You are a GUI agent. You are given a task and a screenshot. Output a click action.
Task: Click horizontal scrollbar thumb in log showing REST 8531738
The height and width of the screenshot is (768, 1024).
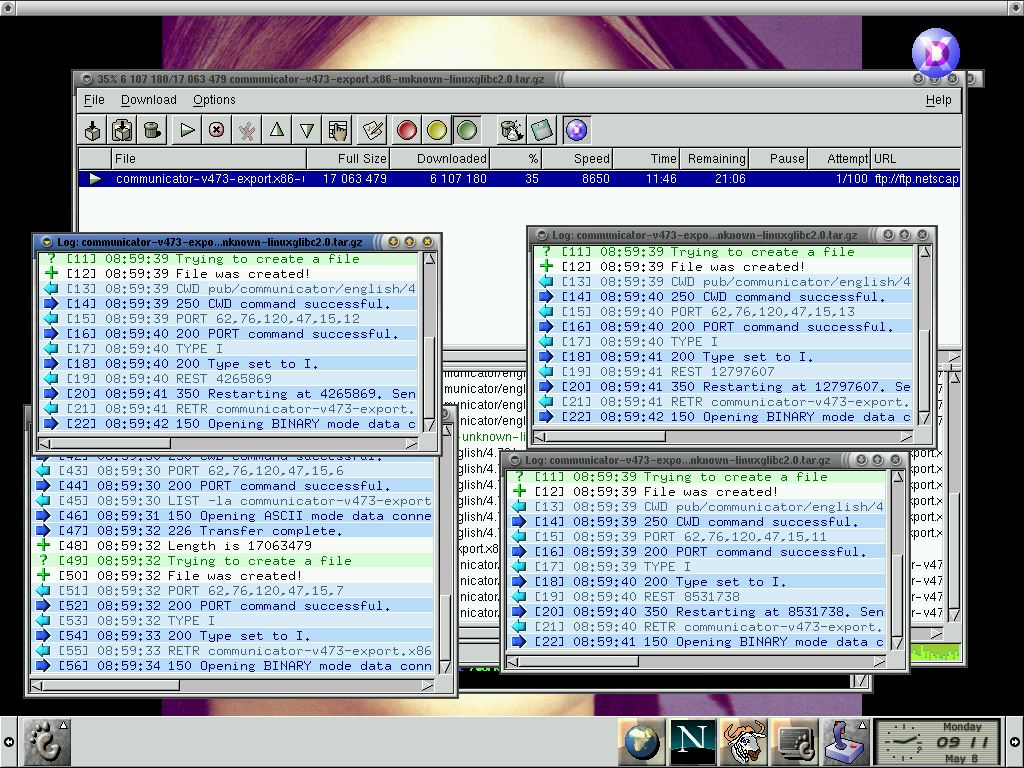(x=579, y=662)
